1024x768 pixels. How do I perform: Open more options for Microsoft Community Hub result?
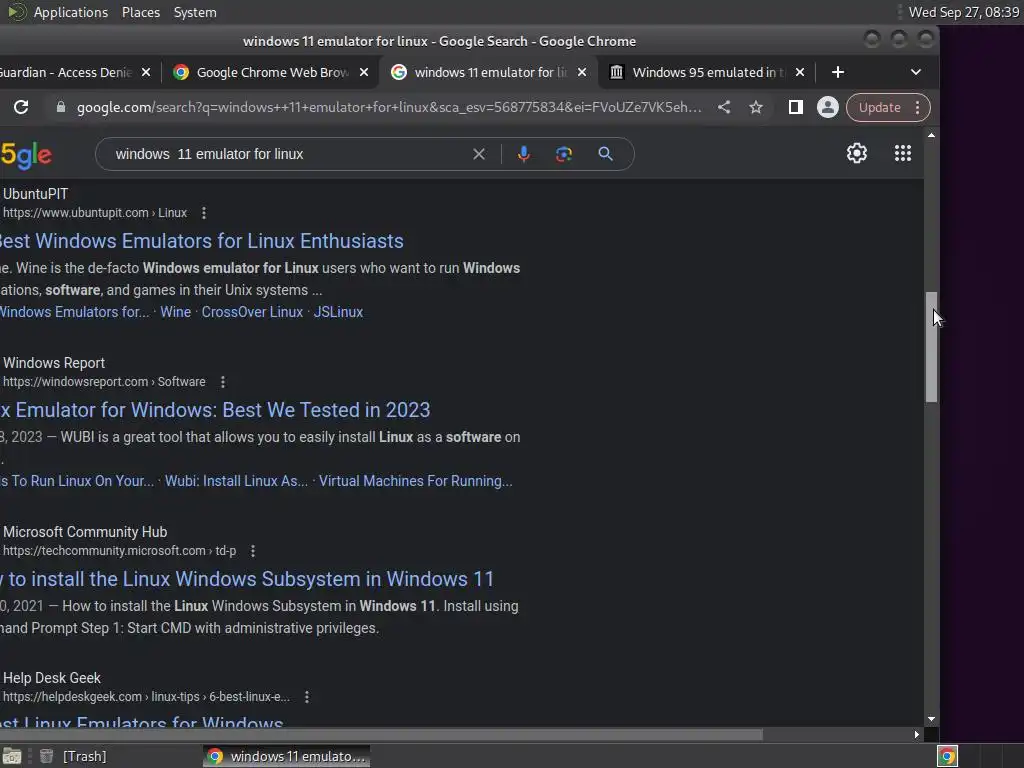click(253, 551)
